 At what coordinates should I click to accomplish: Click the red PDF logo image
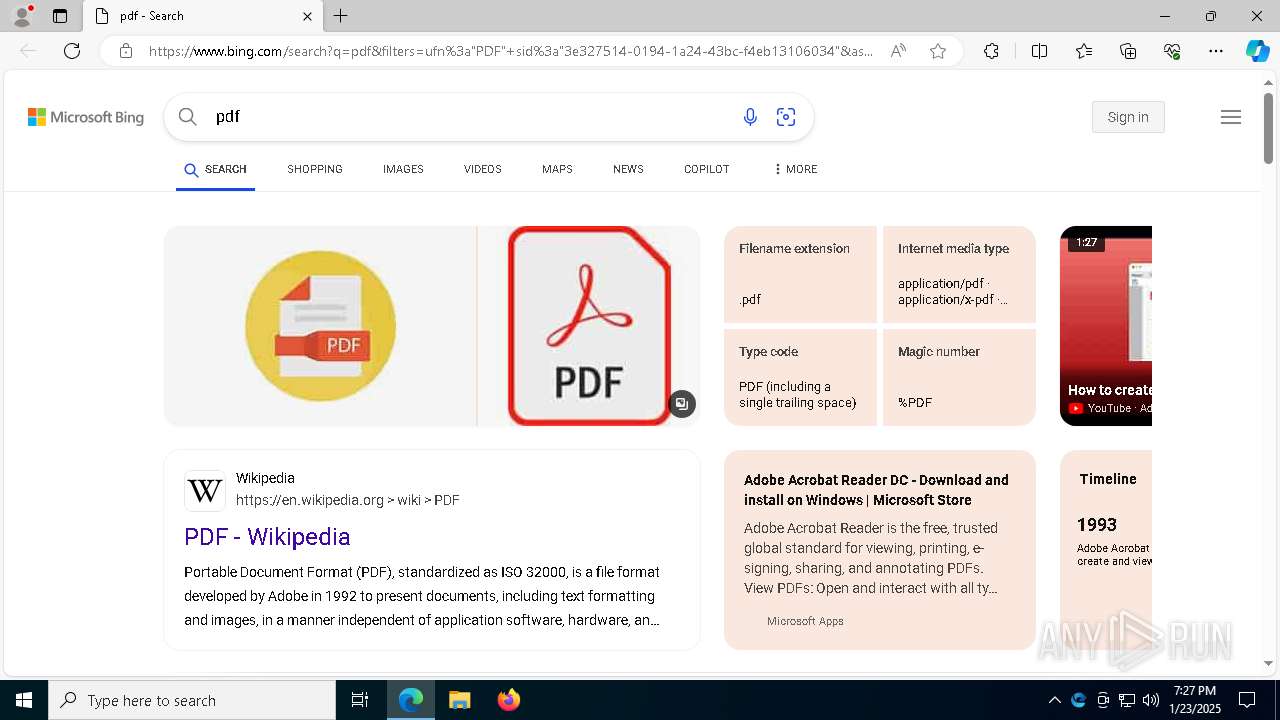589,326
